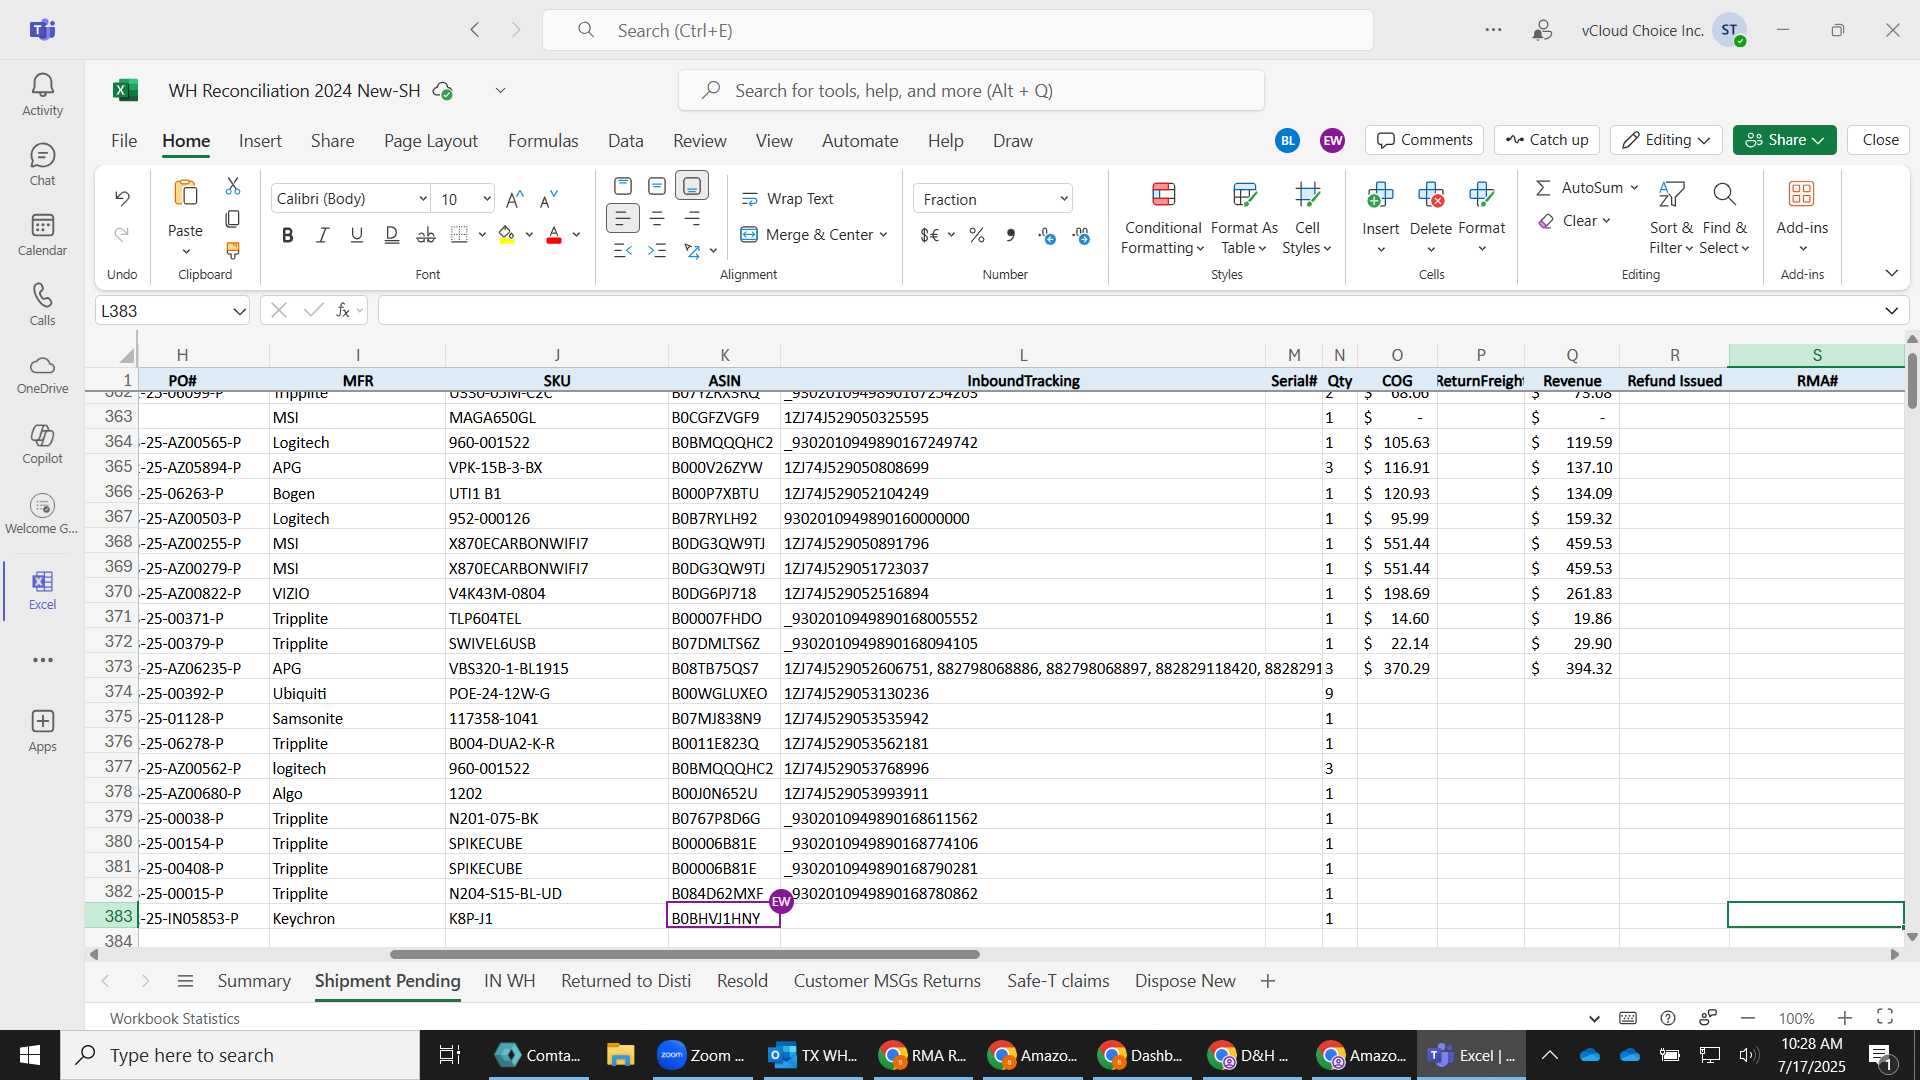Click the Cut scissors icon
Viewport: 1920px width, 1080px height.
click(233, 186)
